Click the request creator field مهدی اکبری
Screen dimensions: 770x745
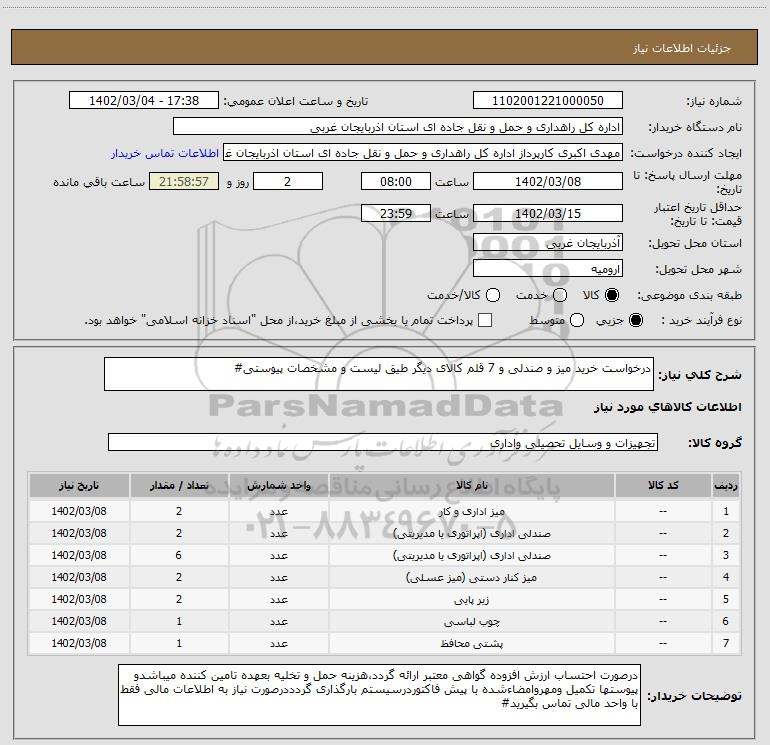[423, 153]
